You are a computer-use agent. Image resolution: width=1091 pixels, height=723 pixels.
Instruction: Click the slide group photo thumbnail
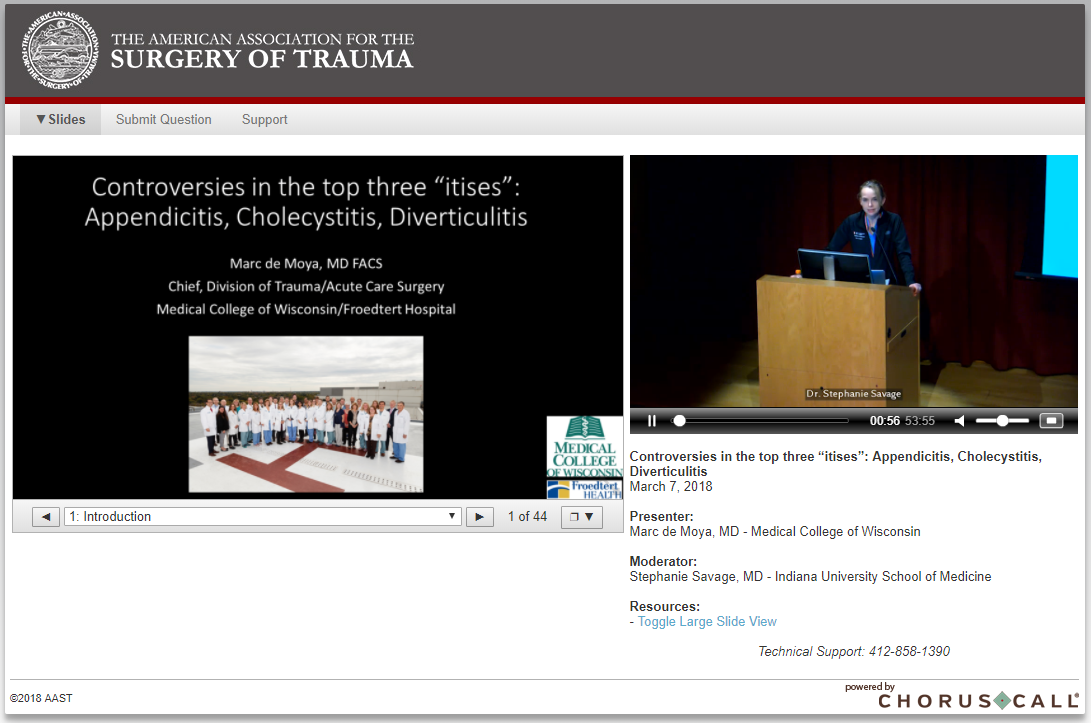pyautogui.click(x=306, y=414)
